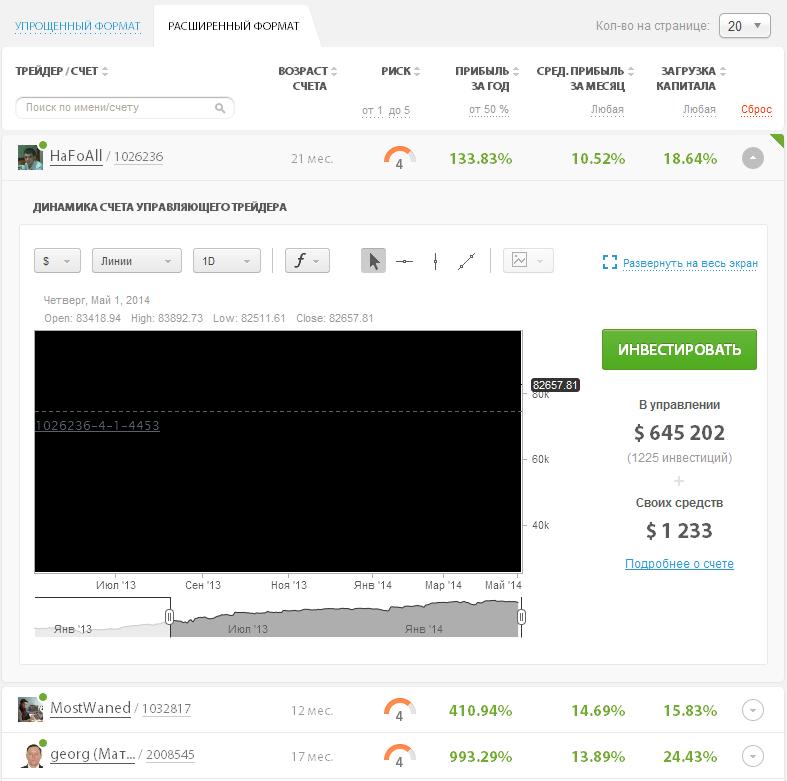Open the 1D timeframe dropdown

click(227, 261)
